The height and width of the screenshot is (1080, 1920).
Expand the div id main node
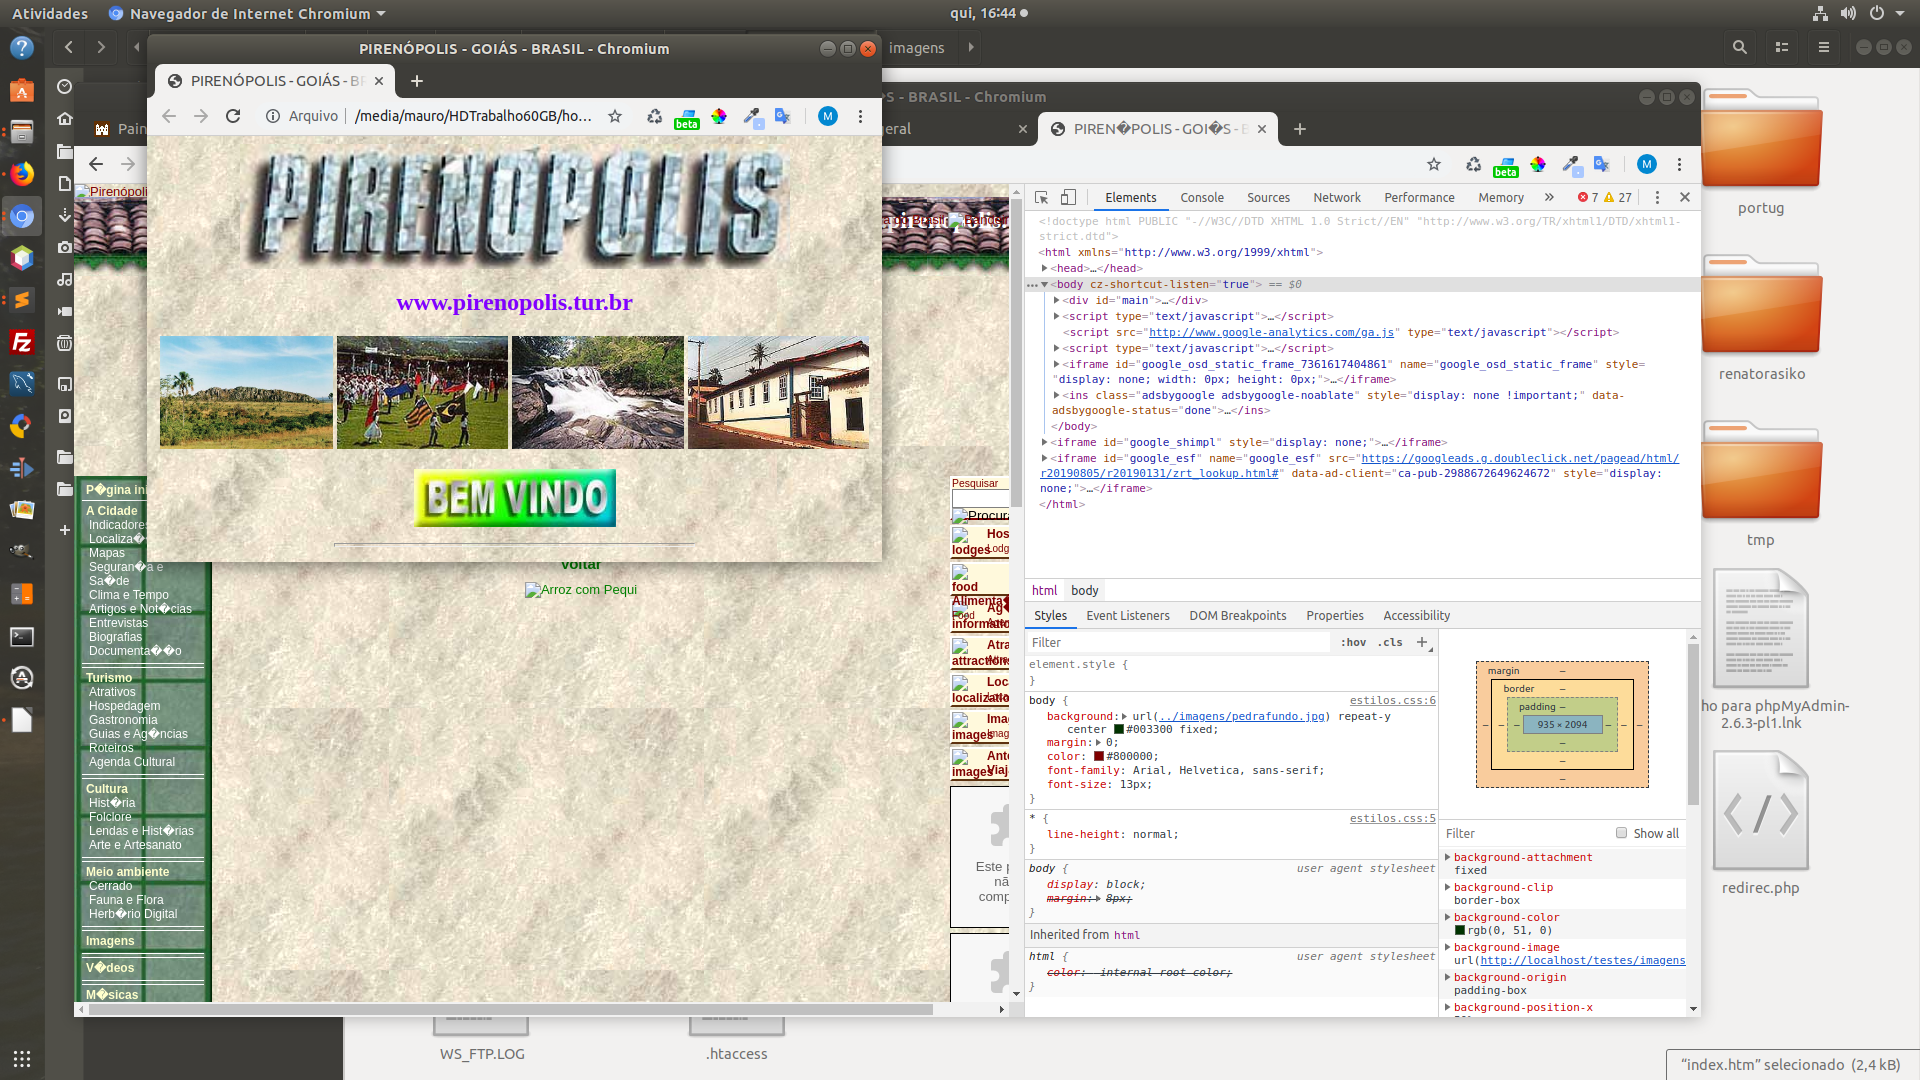pos(1056,300)
